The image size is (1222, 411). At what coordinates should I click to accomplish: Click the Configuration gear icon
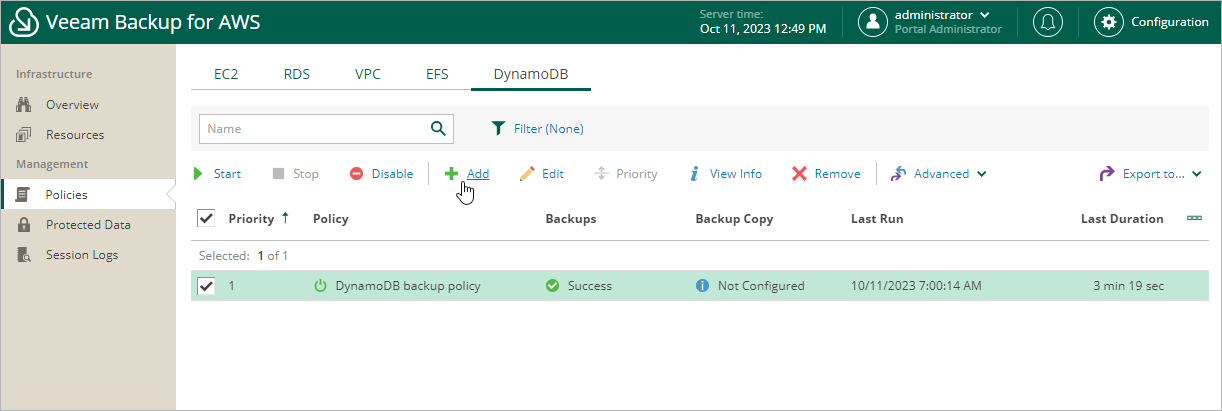1108,22
